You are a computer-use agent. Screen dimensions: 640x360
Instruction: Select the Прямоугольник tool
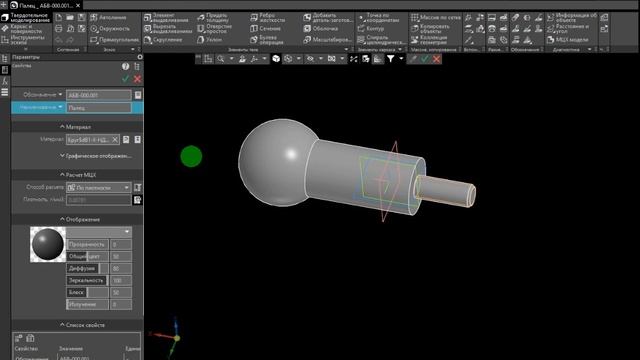pos(115,40)
